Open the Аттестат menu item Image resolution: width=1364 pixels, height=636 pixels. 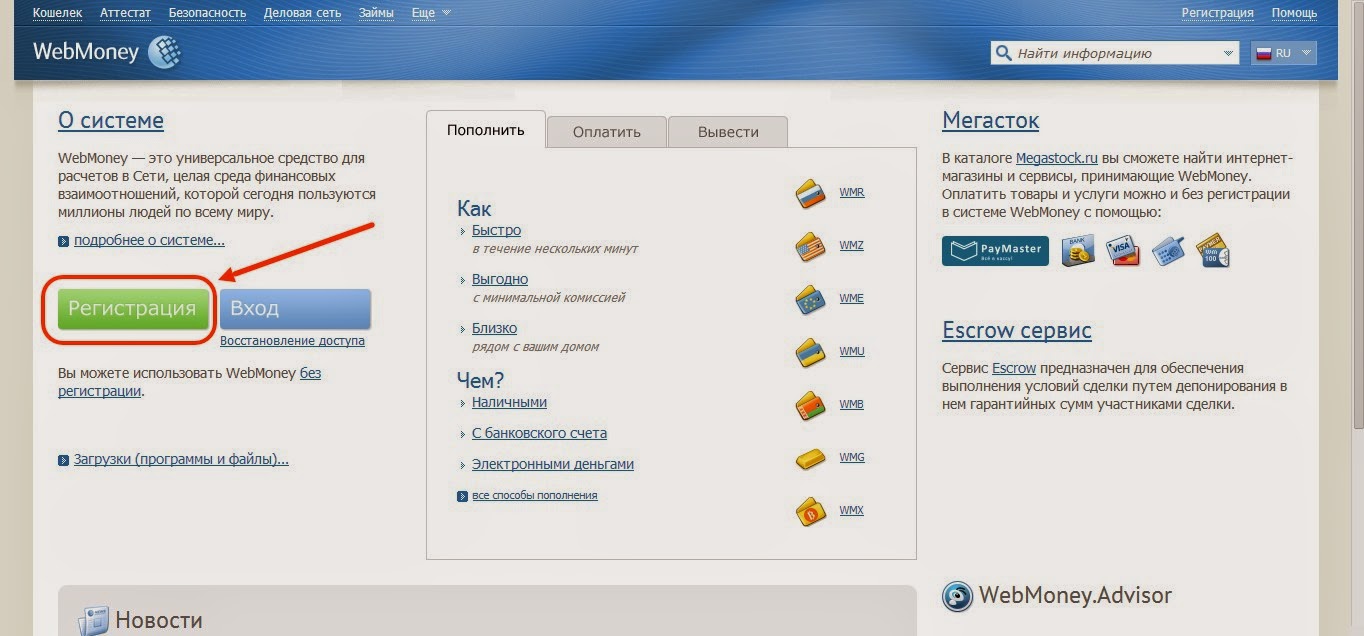coord(126,13)
